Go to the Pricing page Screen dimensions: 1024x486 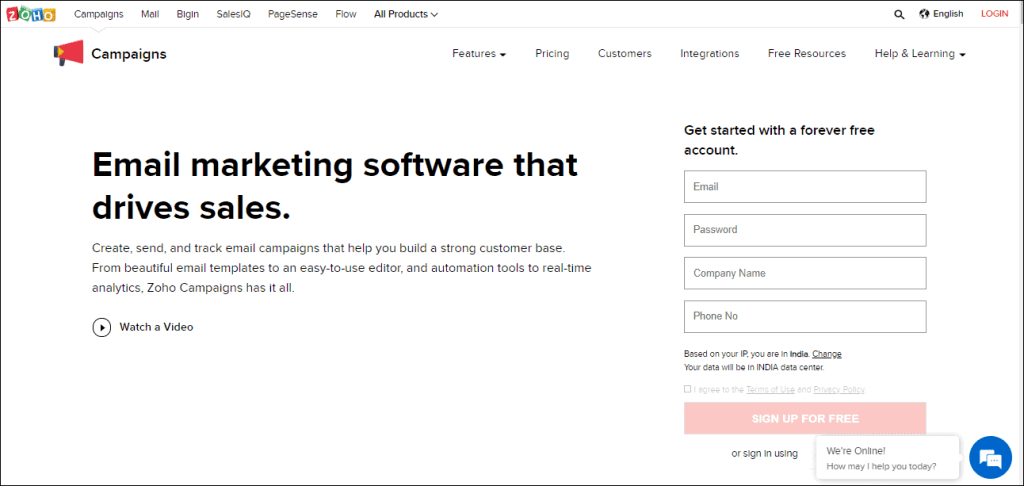552,54
